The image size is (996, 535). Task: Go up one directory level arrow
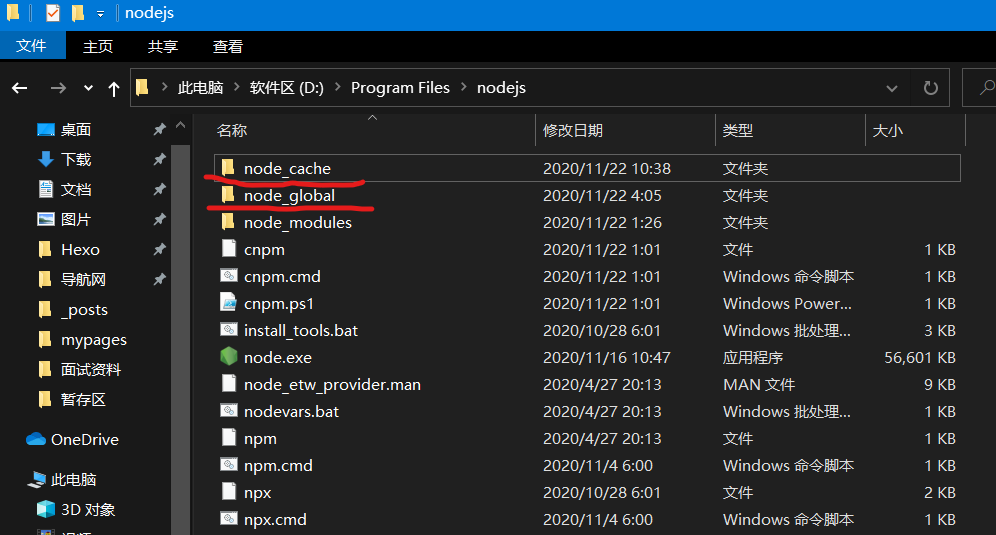click(x=114, y=89)
